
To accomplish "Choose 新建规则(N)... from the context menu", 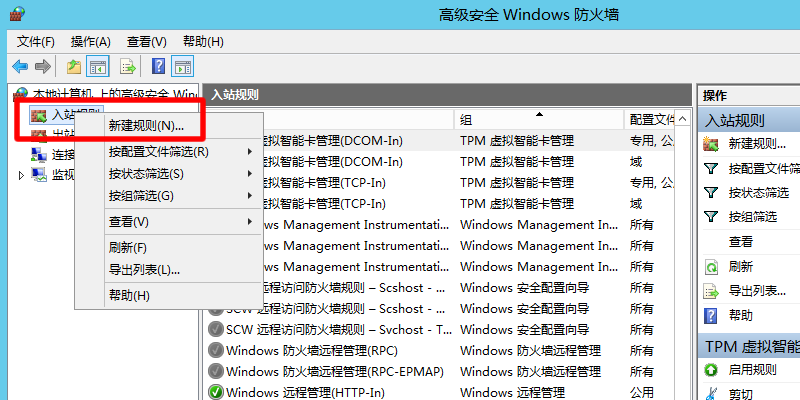I will [x=147, y=126].
